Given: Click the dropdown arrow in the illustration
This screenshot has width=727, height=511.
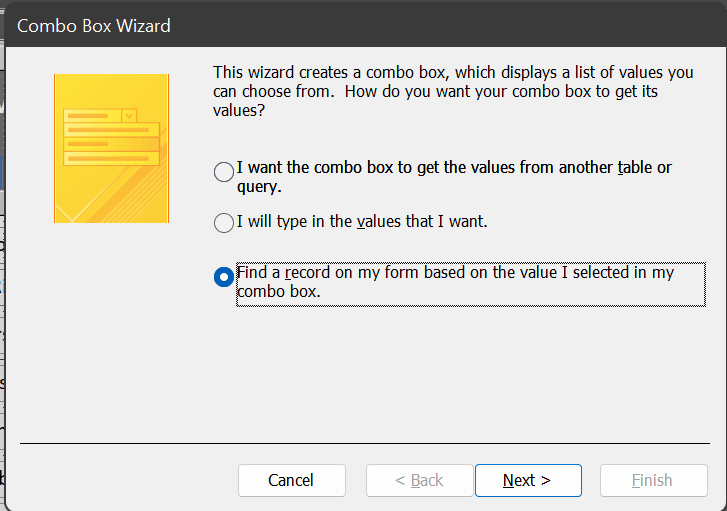Looking at the screenshot, I should 129,115.
